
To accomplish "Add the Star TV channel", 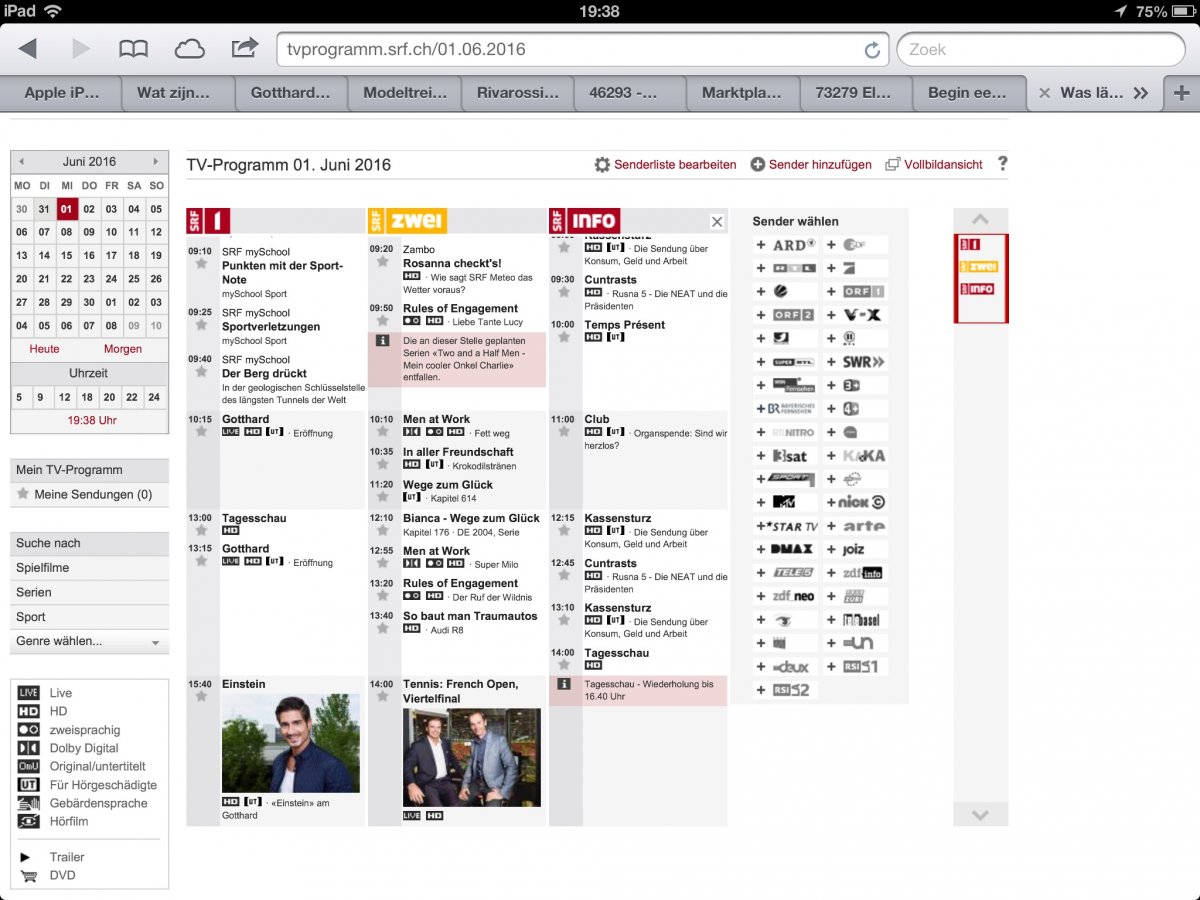I will 785,526.
